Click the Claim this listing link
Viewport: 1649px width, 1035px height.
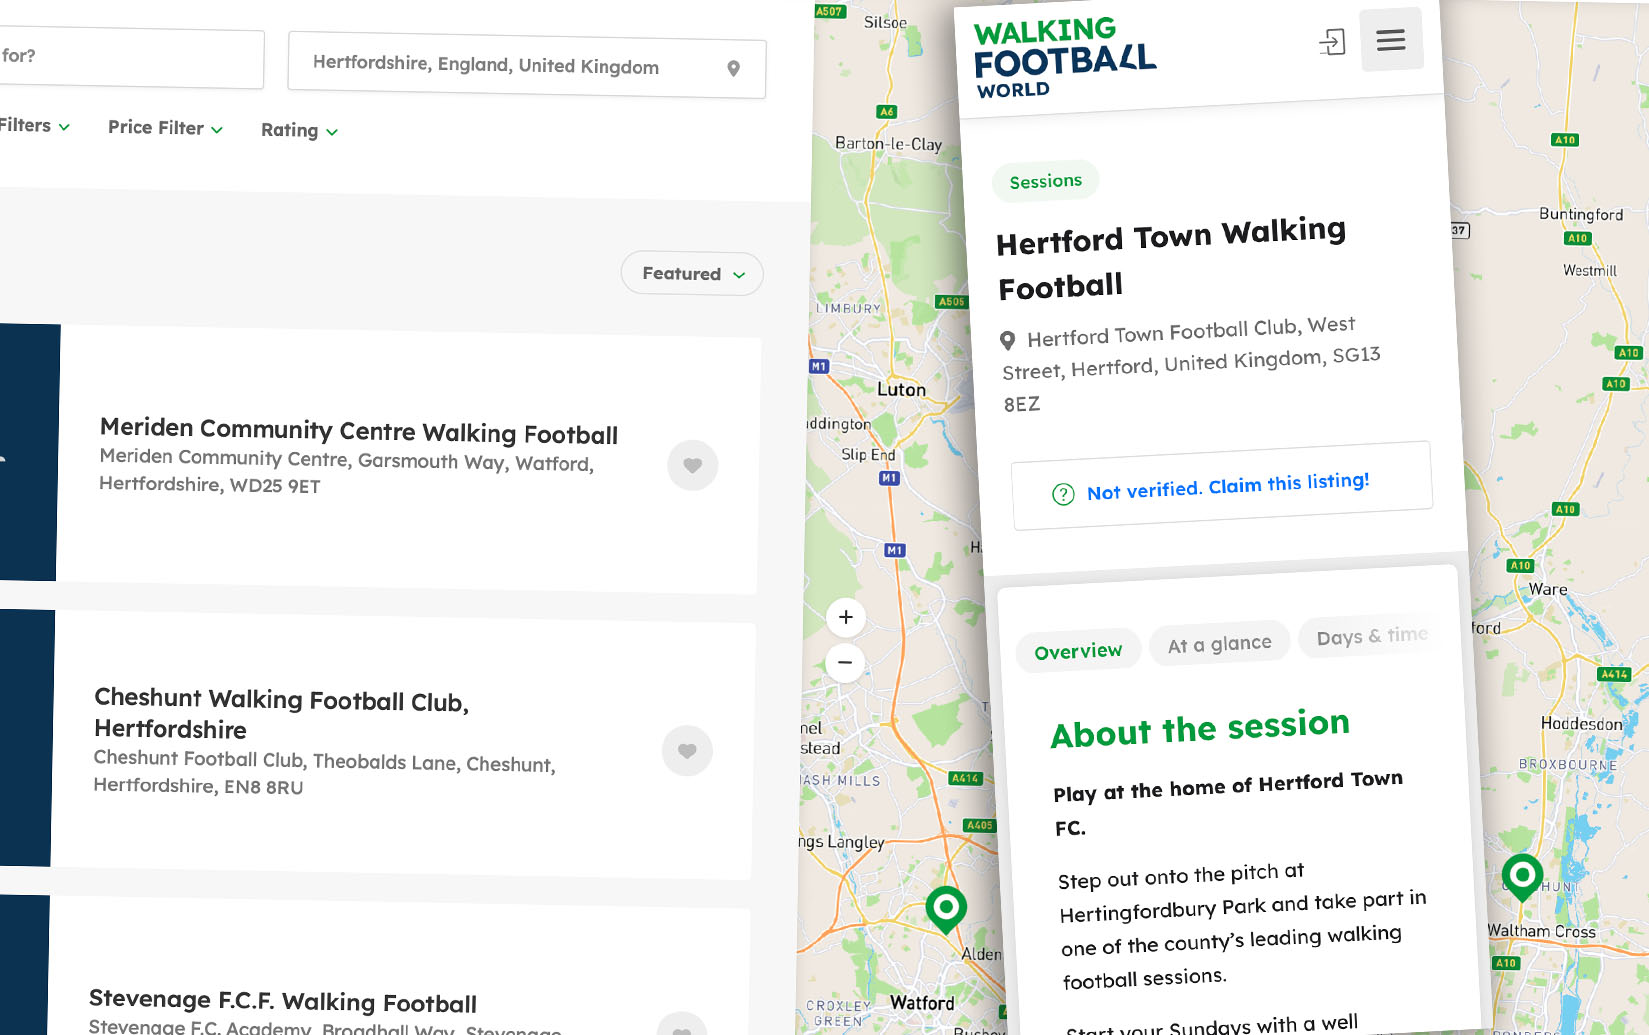[1288, 484]
